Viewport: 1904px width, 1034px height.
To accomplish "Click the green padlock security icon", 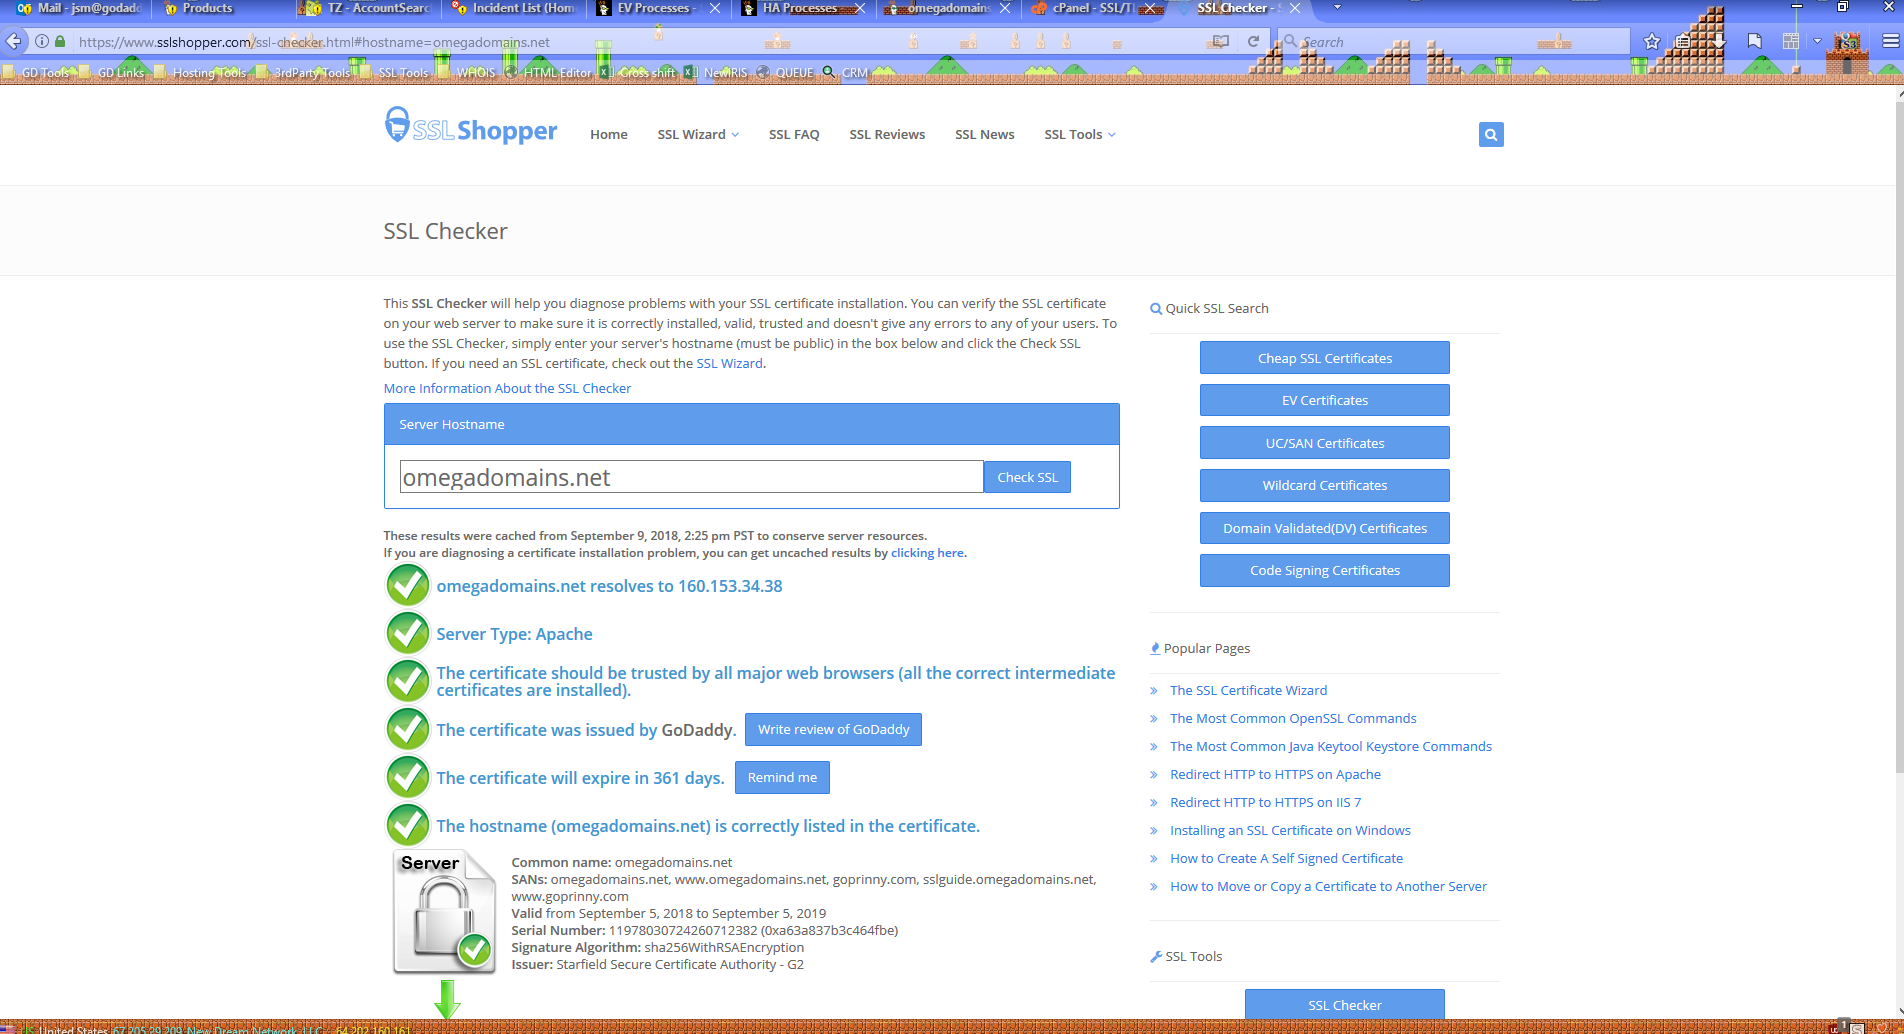I will [x=60, y=42].
